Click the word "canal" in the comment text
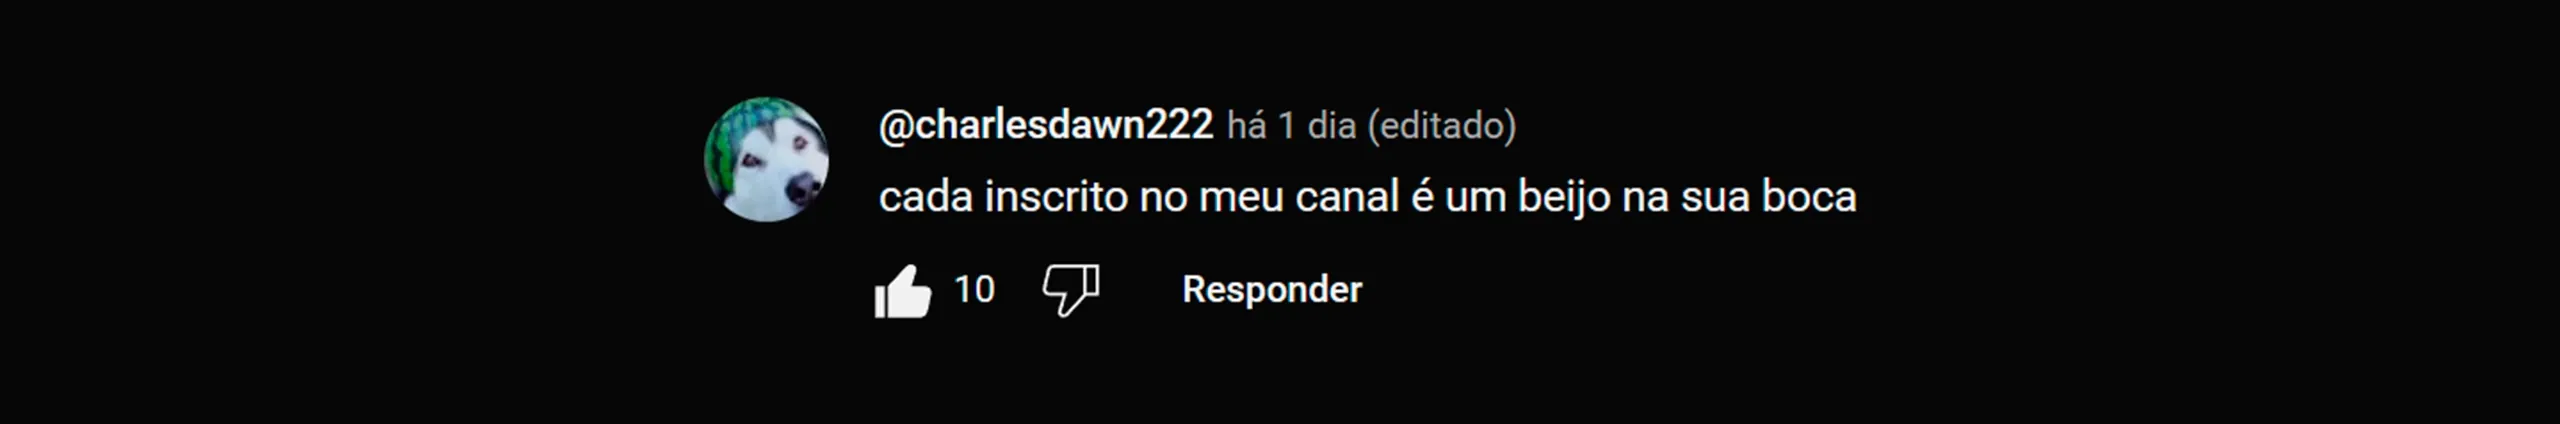 pyautogui.click(x=1347, y=196)
